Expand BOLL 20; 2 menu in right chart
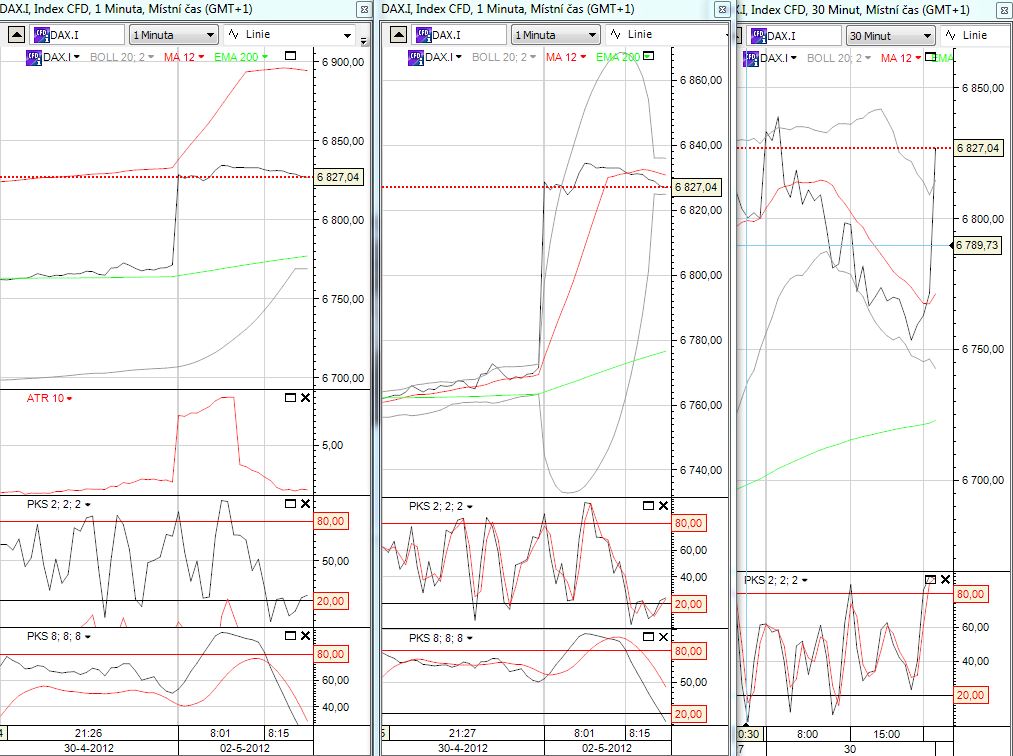Image resolution: width=1013 pixels, height=756 pixels. (x=868, y=58)
